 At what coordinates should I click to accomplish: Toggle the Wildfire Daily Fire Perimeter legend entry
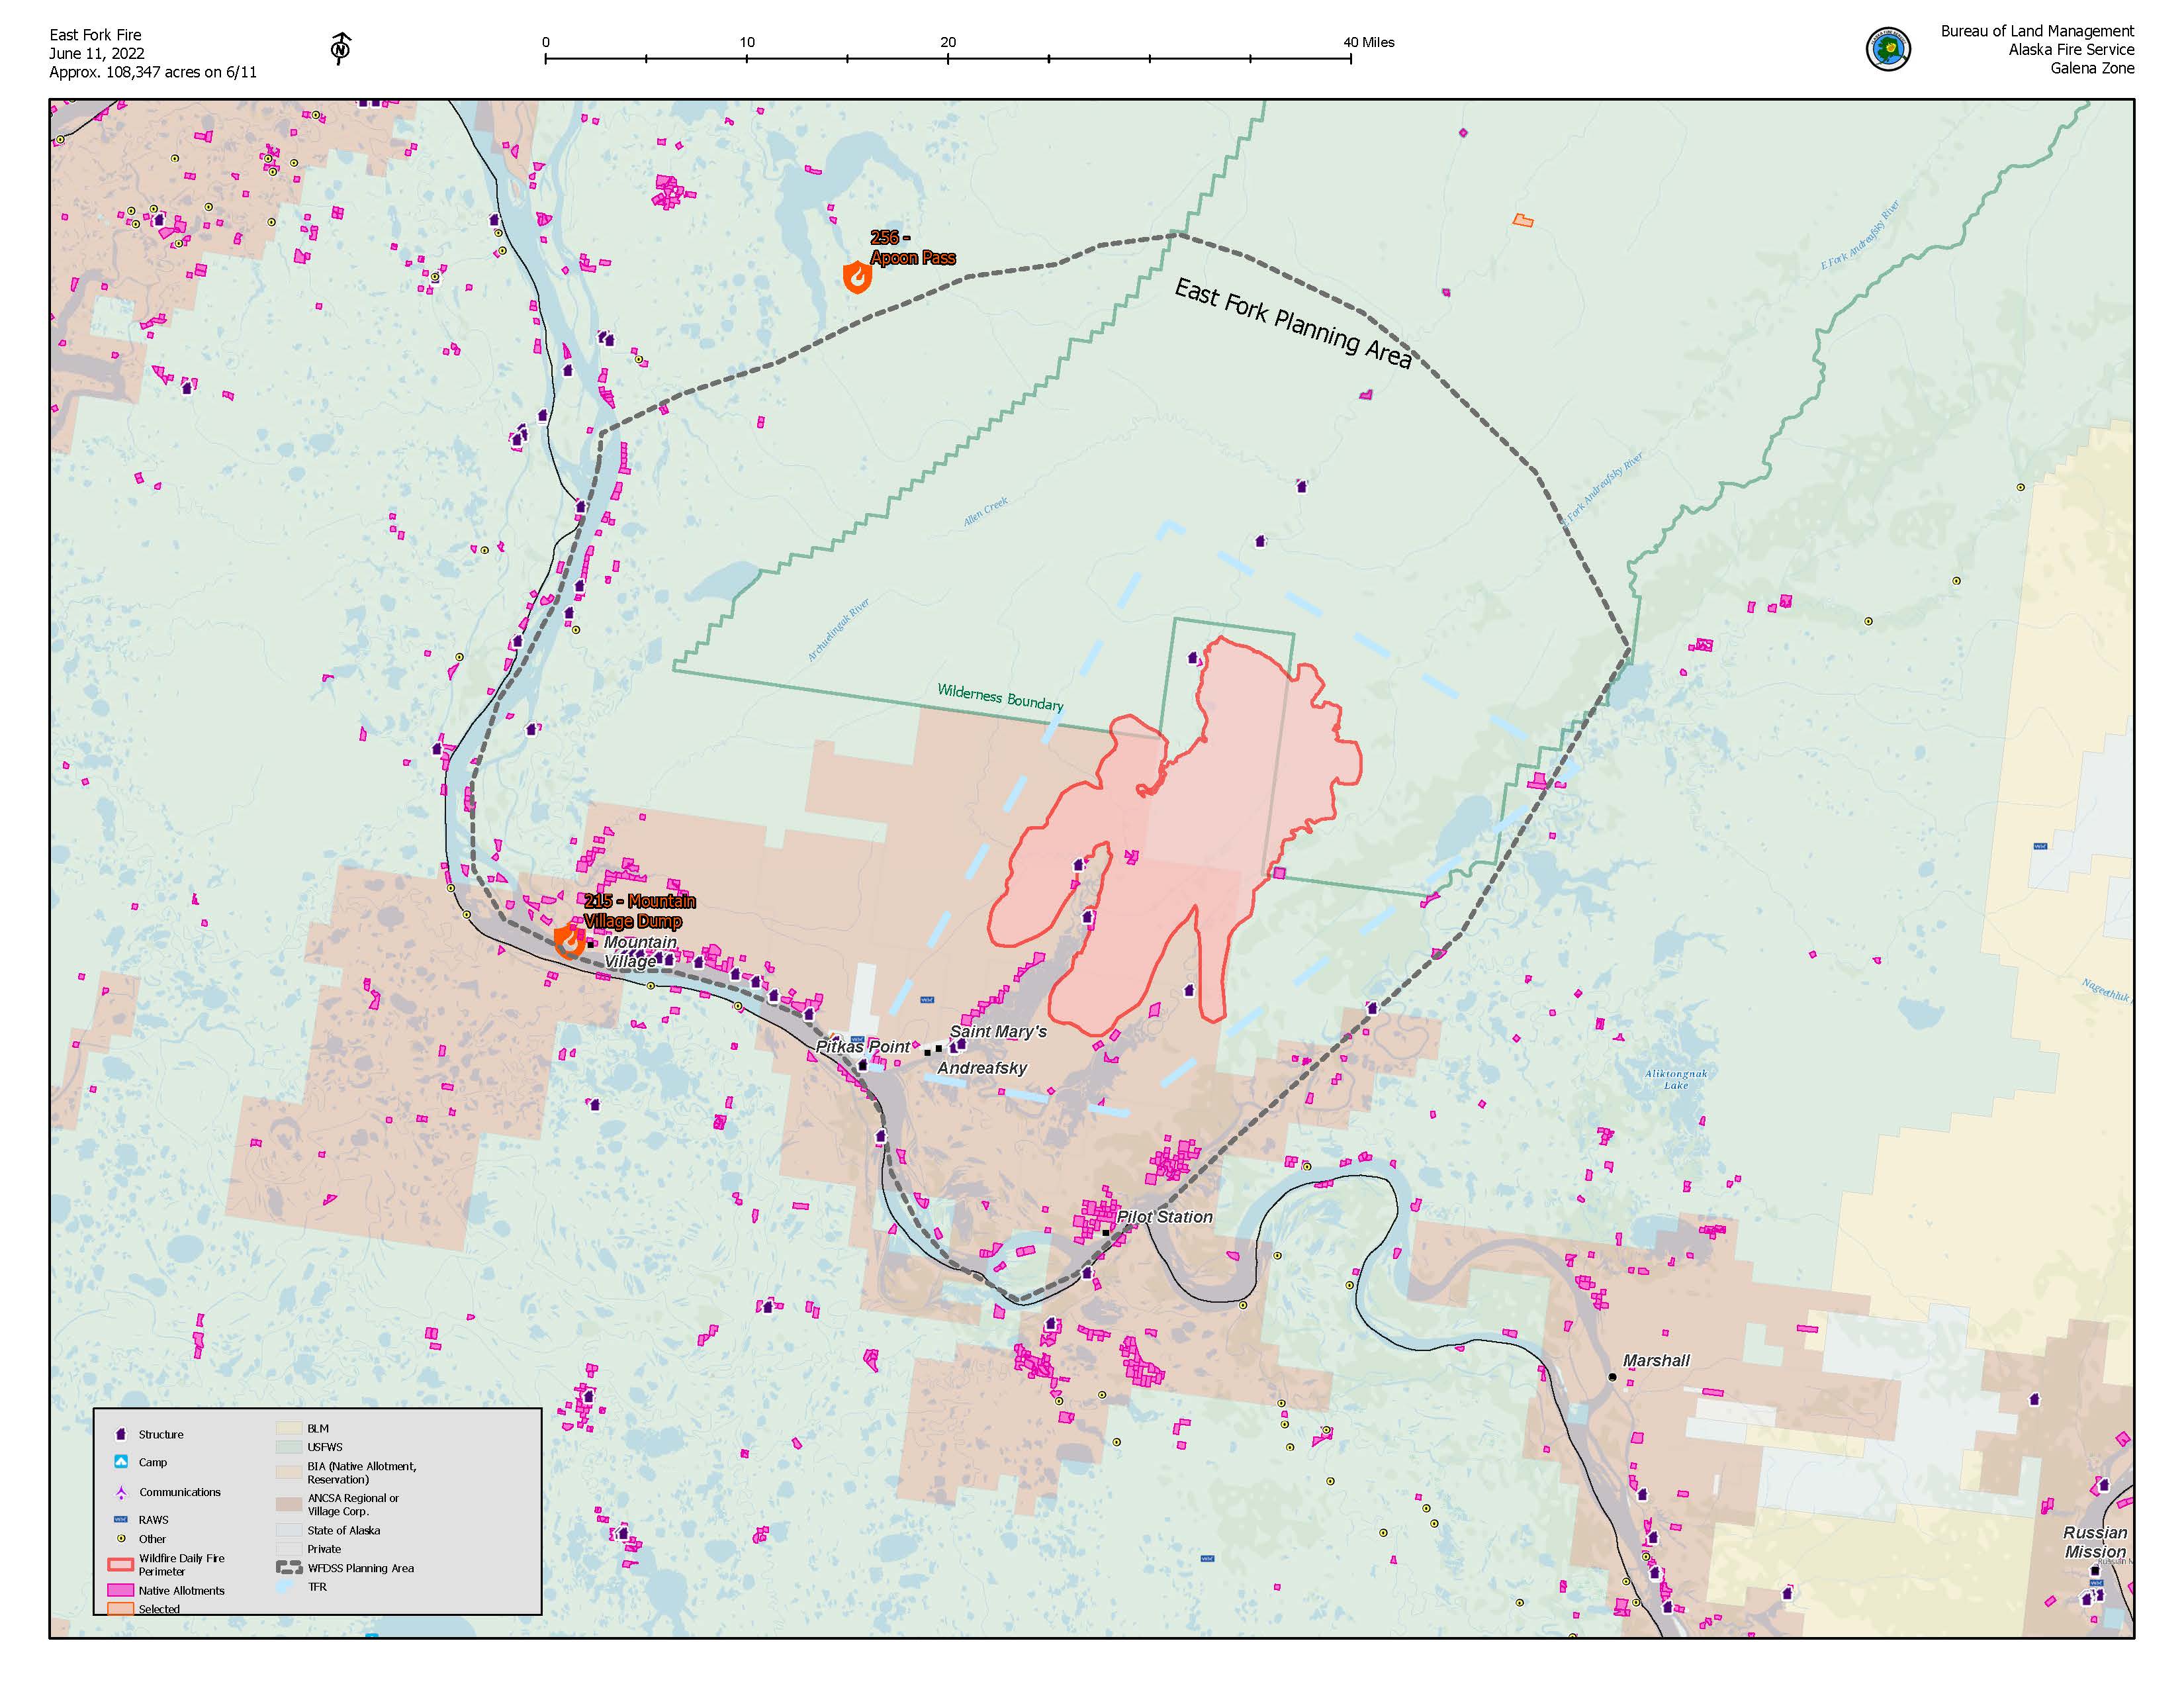tap(121, 1565)
